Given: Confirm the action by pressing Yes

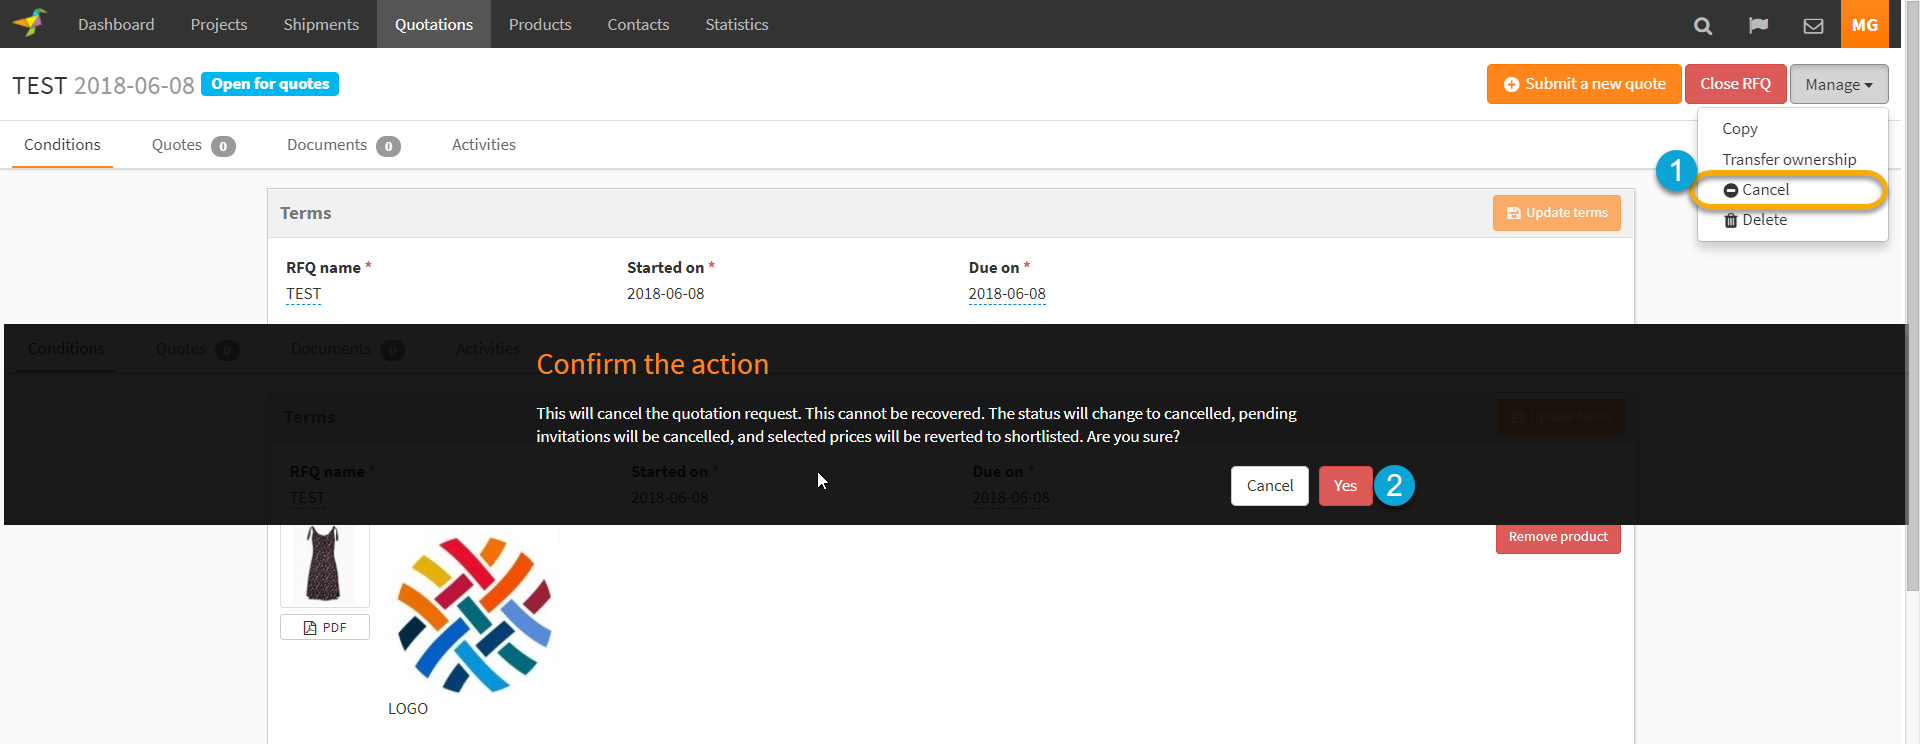Looking at the screenshot, I should click(1345, 486).
